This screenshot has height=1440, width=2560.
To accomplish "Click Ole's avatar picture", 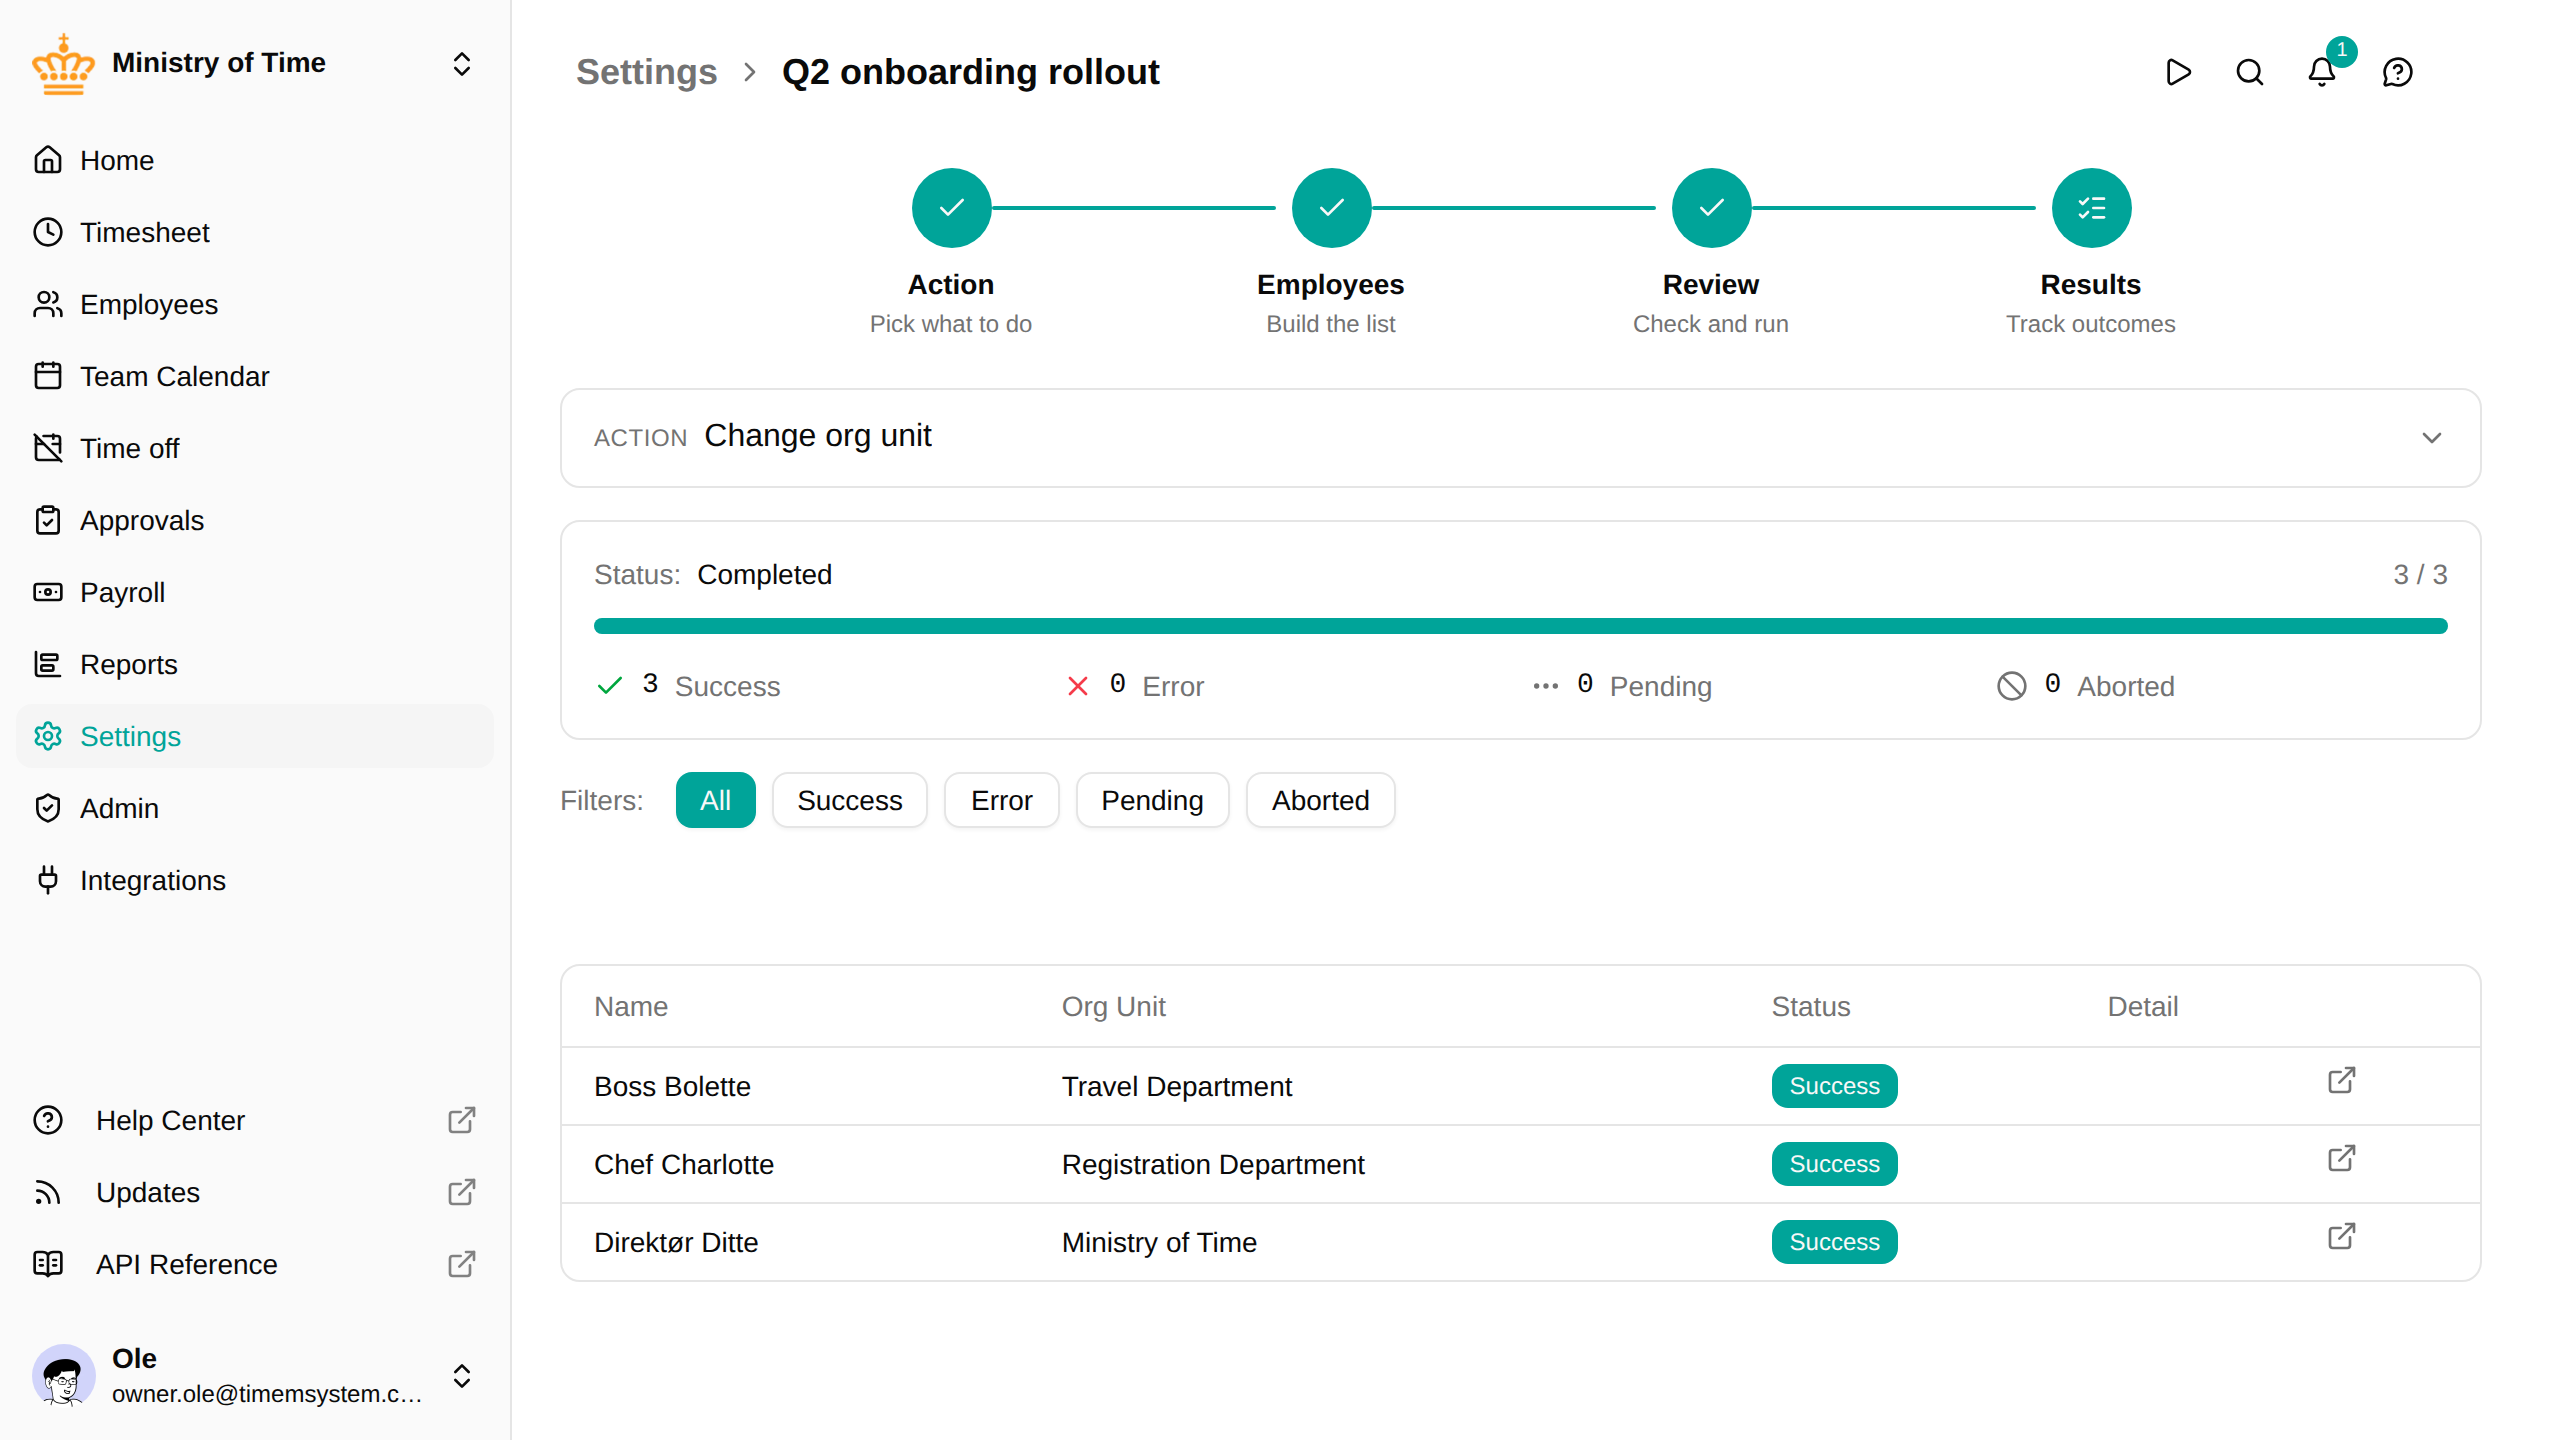I will [63, 1376].
